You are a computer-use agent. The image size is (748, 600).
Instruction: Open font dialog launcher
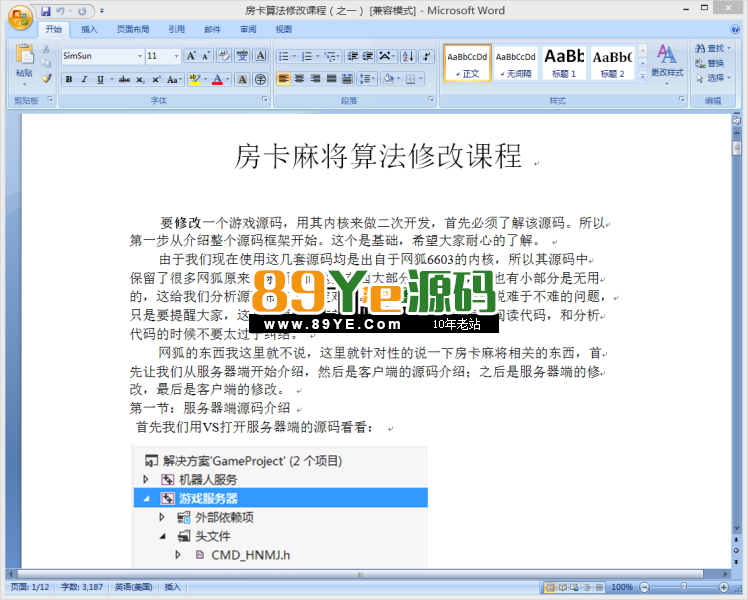click(265, 99)
